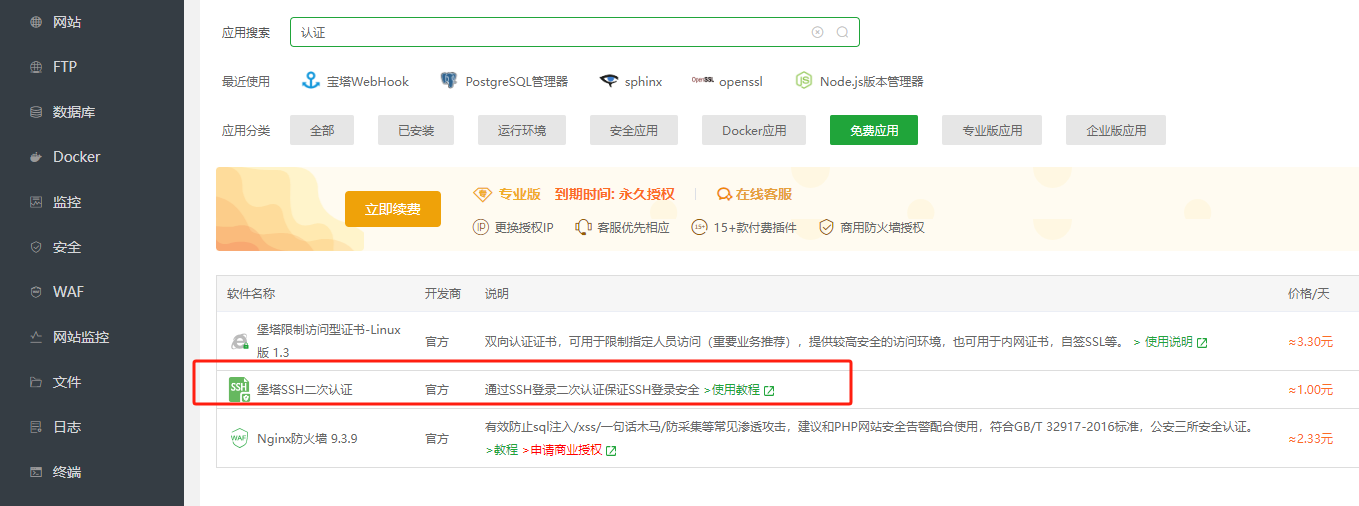Viewport: 1359px width, 506px height.
Task: Click the globe icon beside 网站
Action: pos(36,22)
